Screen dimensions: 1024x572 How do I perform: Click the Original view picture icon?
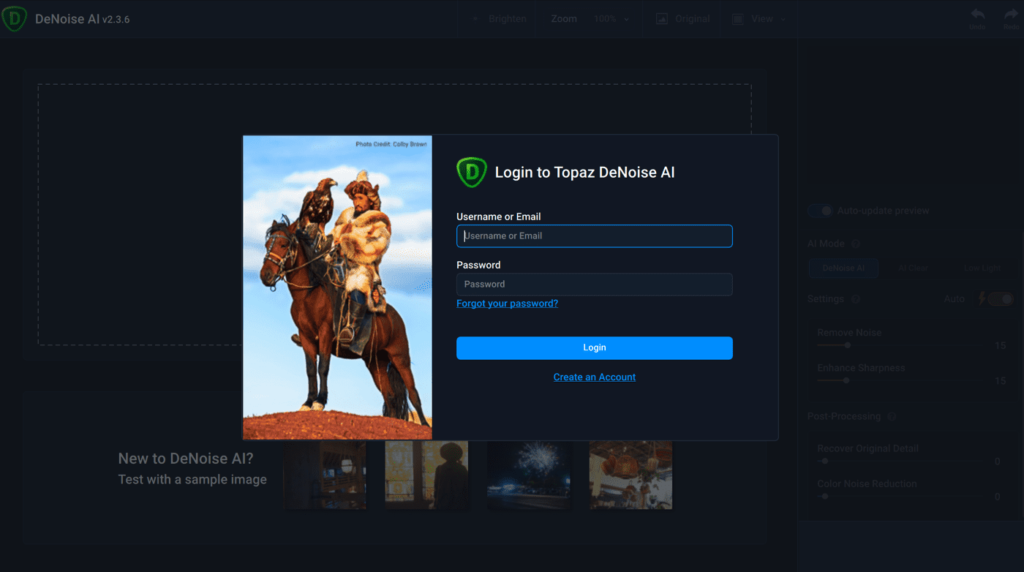coord(662,19)
